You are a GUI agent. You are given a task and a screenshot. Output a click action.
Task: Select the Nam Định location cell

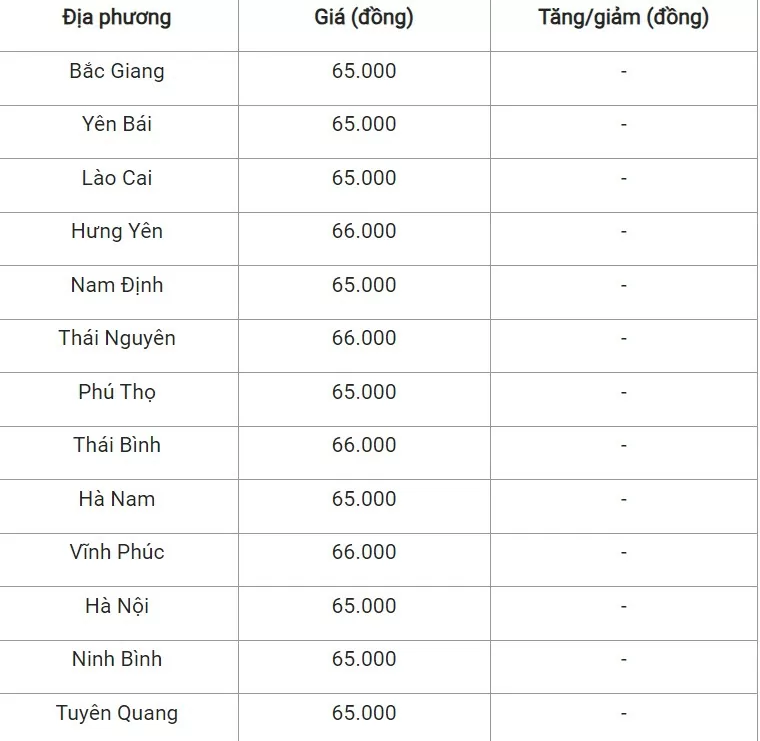coord(117,285)
